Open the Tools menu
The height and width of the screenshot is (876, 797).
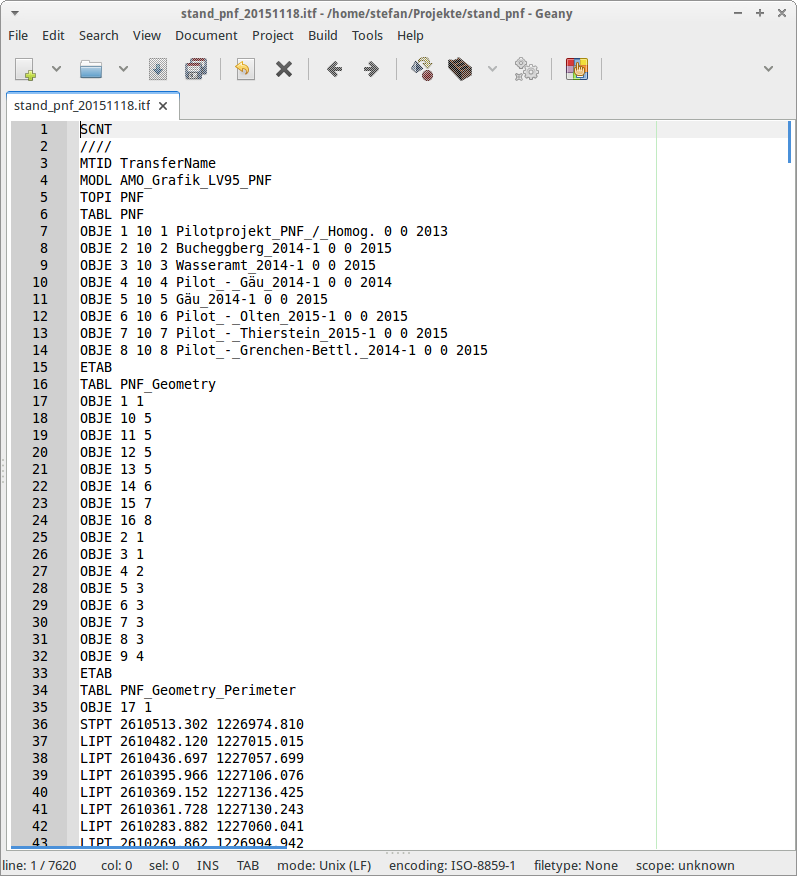367,36
